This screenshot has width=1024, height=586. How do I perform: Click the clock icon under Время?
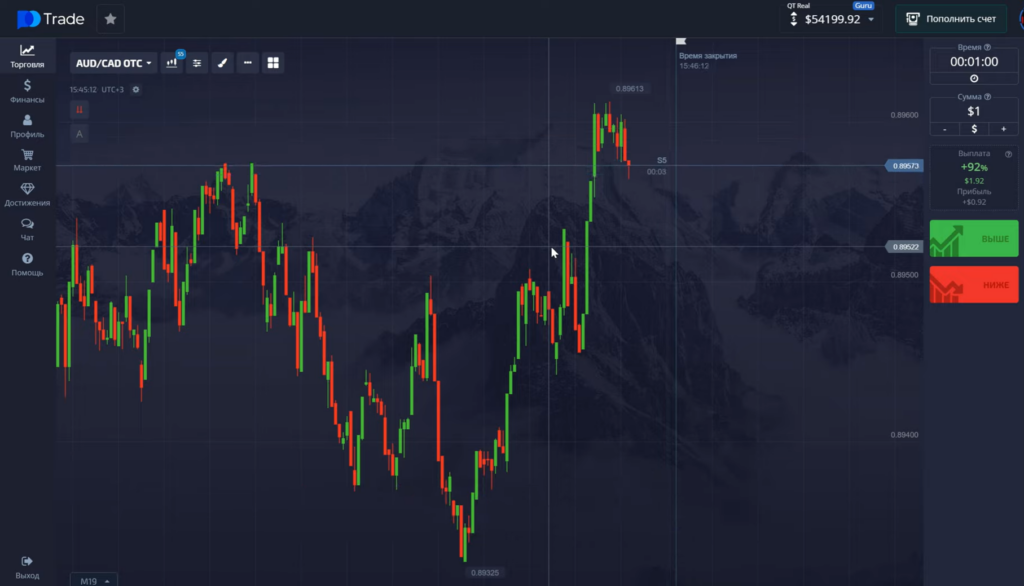(974, 78)
